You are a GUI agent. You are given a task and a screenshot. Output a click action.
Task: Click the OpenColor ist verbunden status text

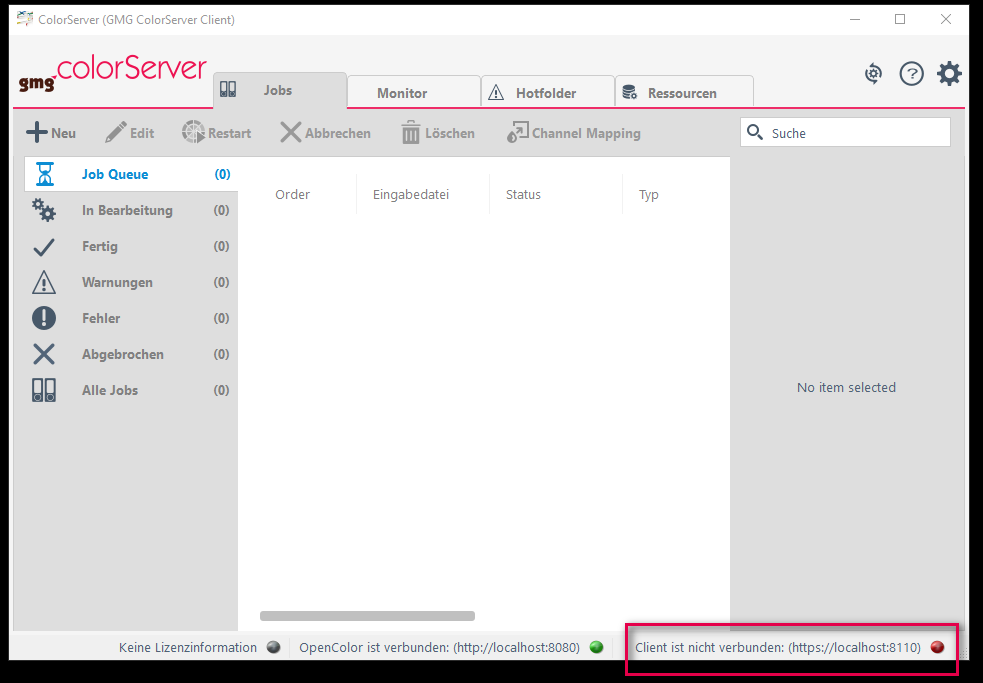pos(439,647)
